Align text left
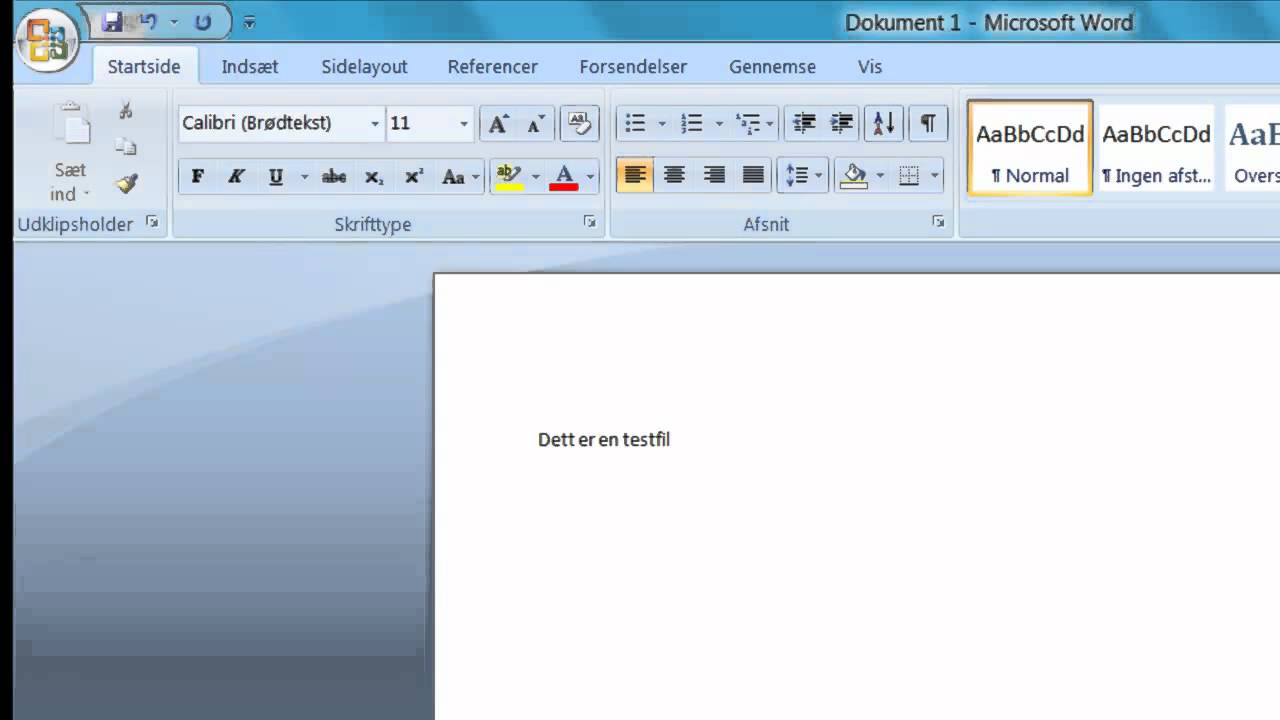The height and width of the screenshot is (720, 1280). (x=635, y=177)
